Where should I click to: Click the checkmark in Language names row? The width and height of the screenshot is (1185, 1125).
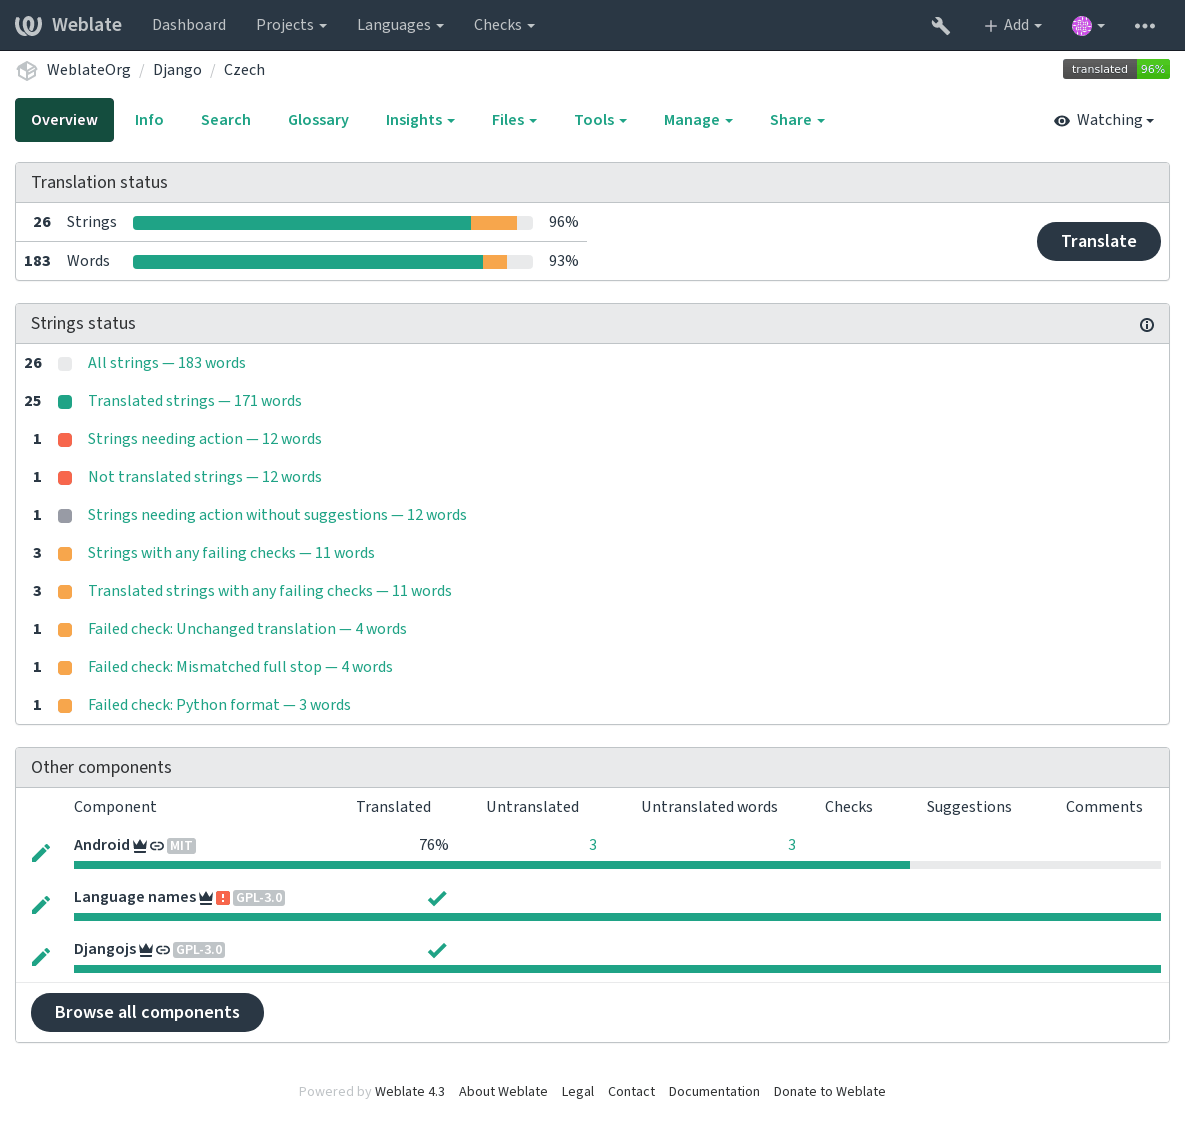[437, 898]
